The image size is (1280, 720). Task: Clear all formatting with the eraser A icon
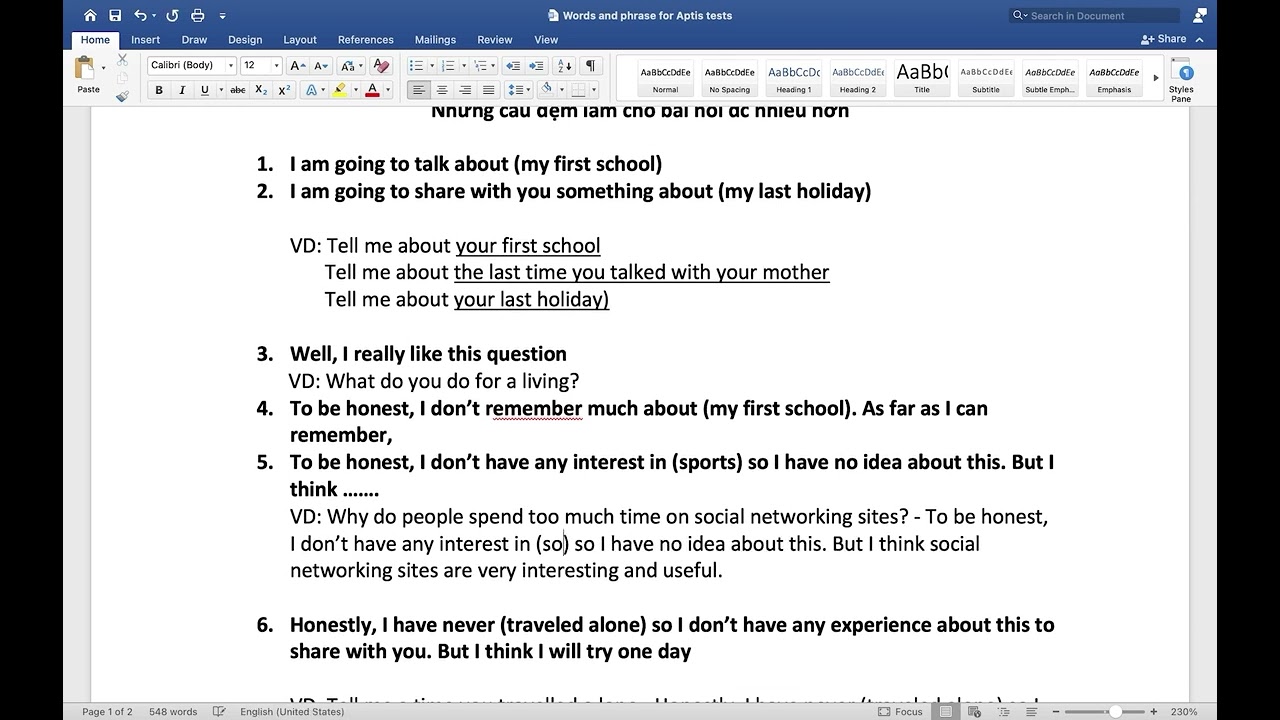[380, 65]
